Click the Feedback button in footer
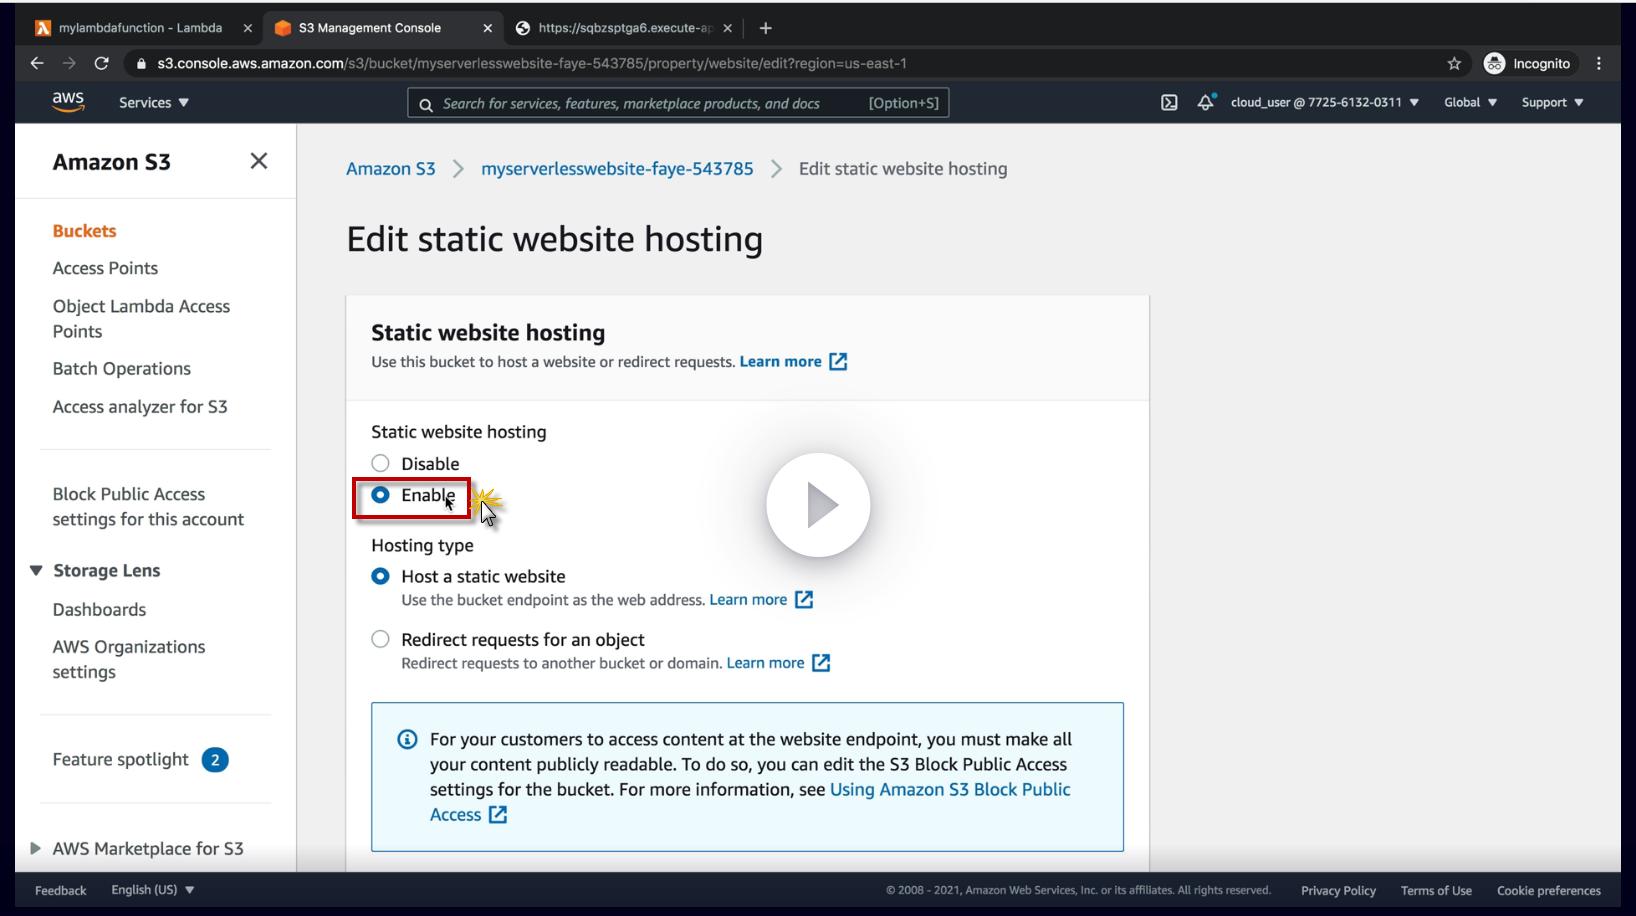The width and height of the screenshot is (1636, 916). (60, 890)
